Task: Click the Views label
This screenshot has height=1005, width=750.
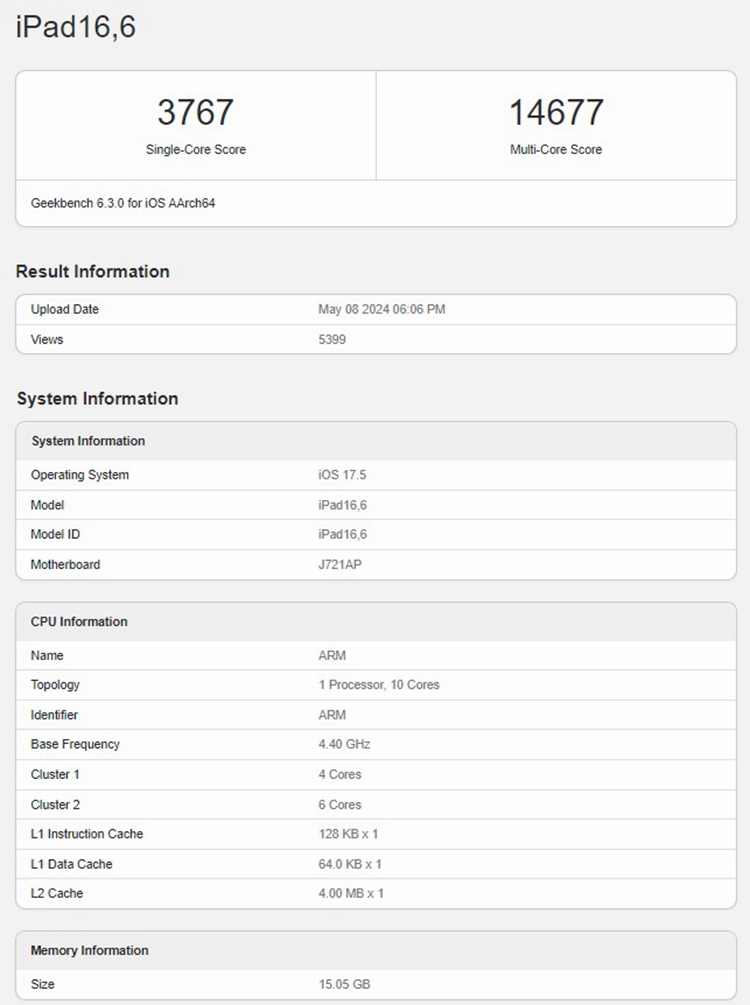Action: [47, 339]
